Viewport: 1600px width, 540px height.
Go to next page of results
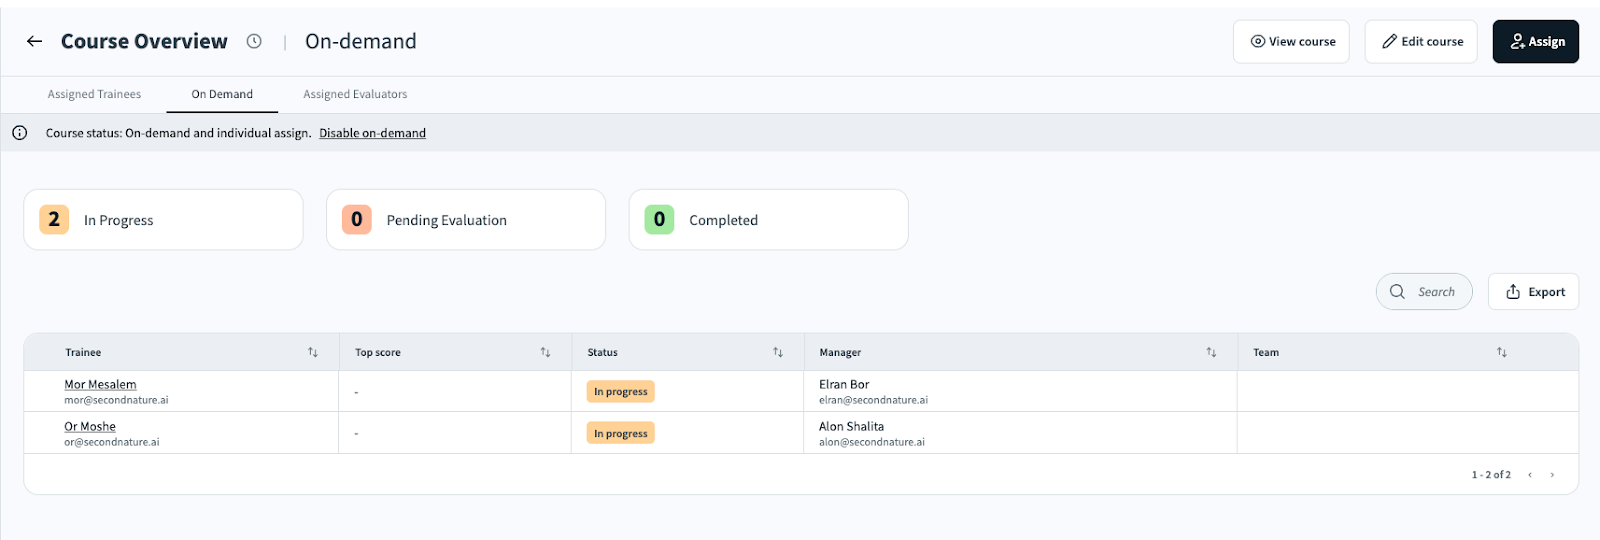click(1552, 475)
